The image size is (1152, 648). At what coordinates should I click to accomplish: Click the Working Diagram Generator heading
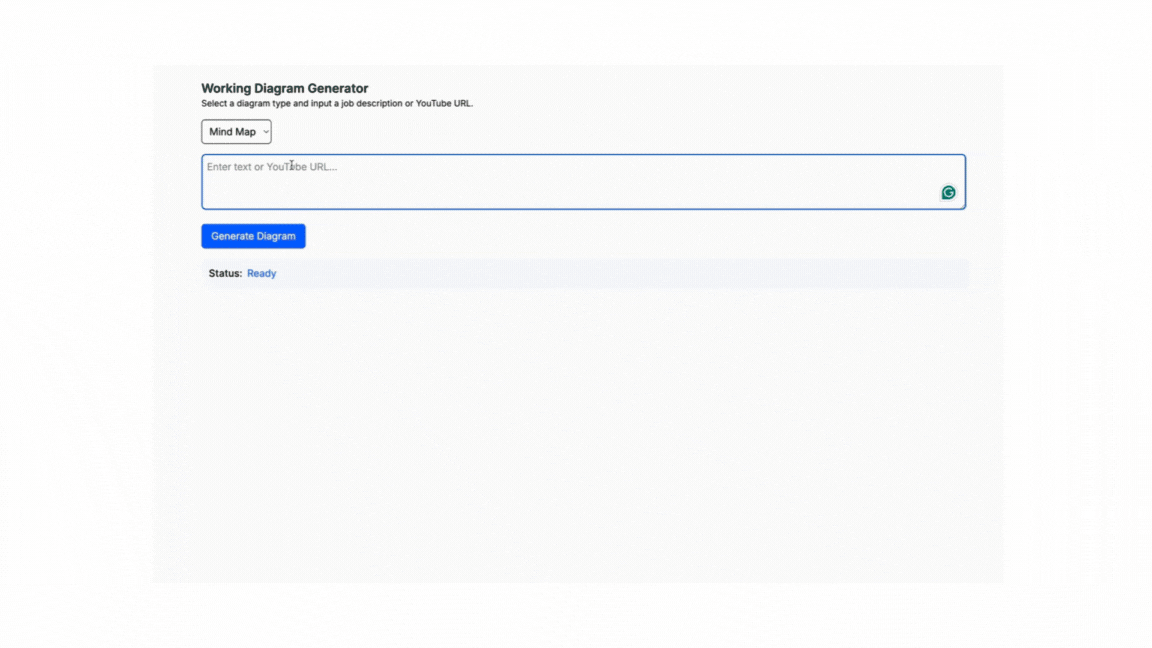(284, 88)
